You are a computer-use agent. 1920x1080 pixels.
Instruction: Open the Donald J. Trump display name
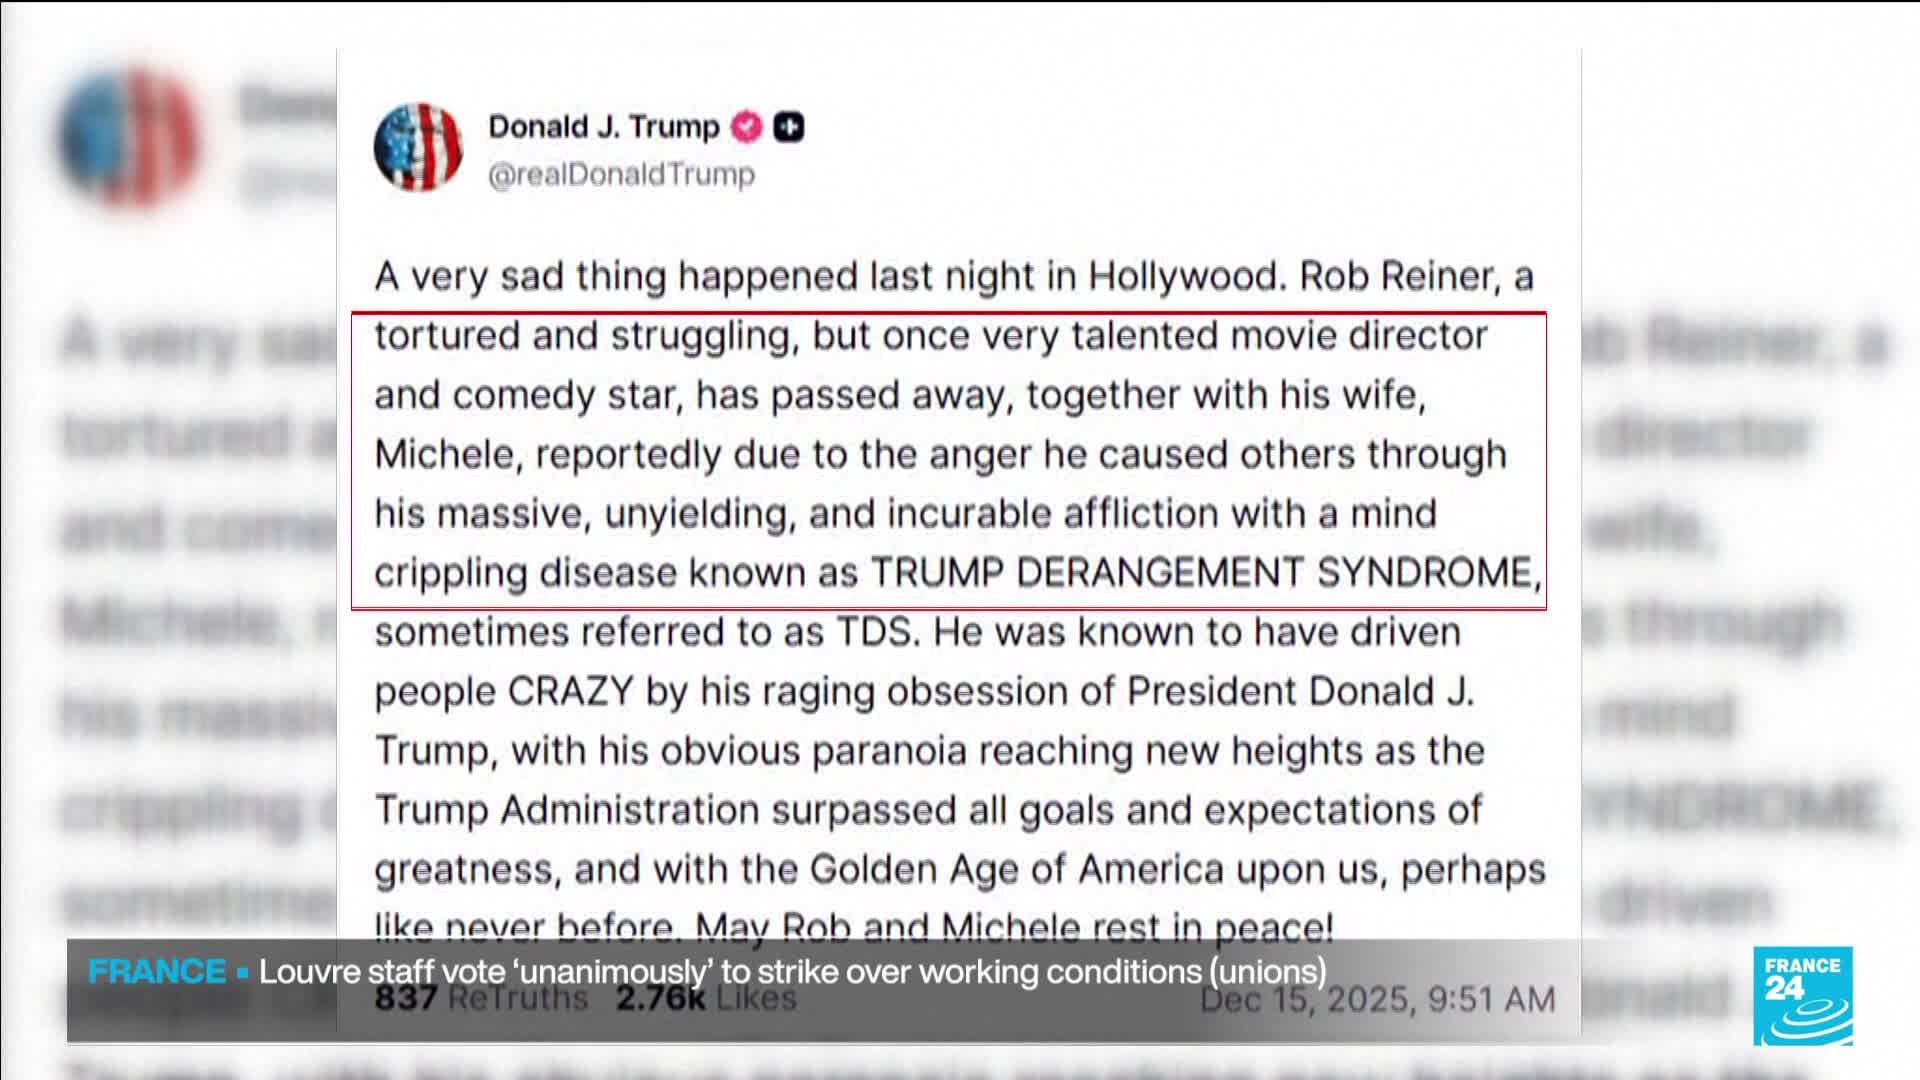point(603,127)
